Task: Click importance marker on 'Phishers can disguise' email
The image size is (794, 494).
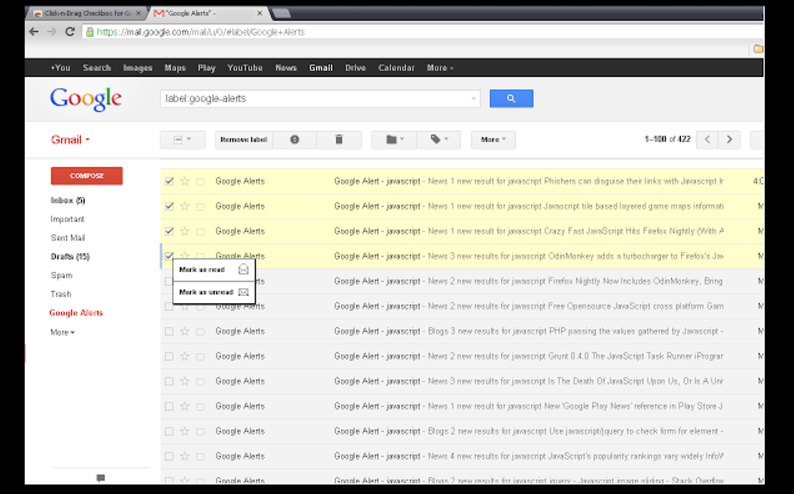Action: pos(201,181)
